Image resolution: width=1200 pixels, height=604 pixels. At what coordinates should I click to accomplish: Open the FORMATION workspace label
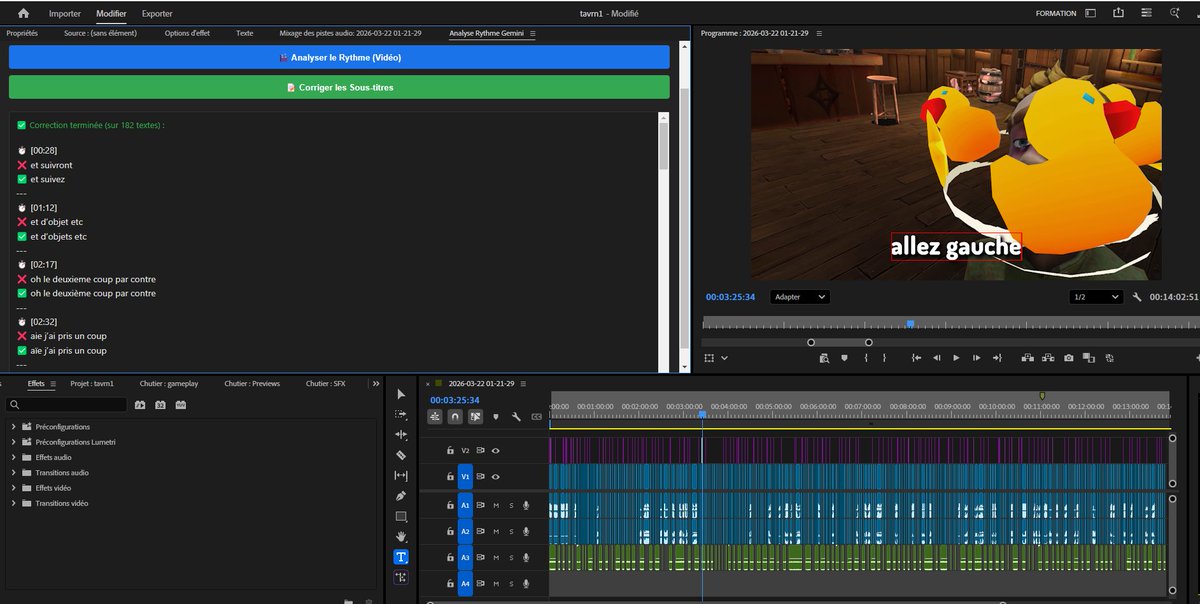[x=1056, y=14]
